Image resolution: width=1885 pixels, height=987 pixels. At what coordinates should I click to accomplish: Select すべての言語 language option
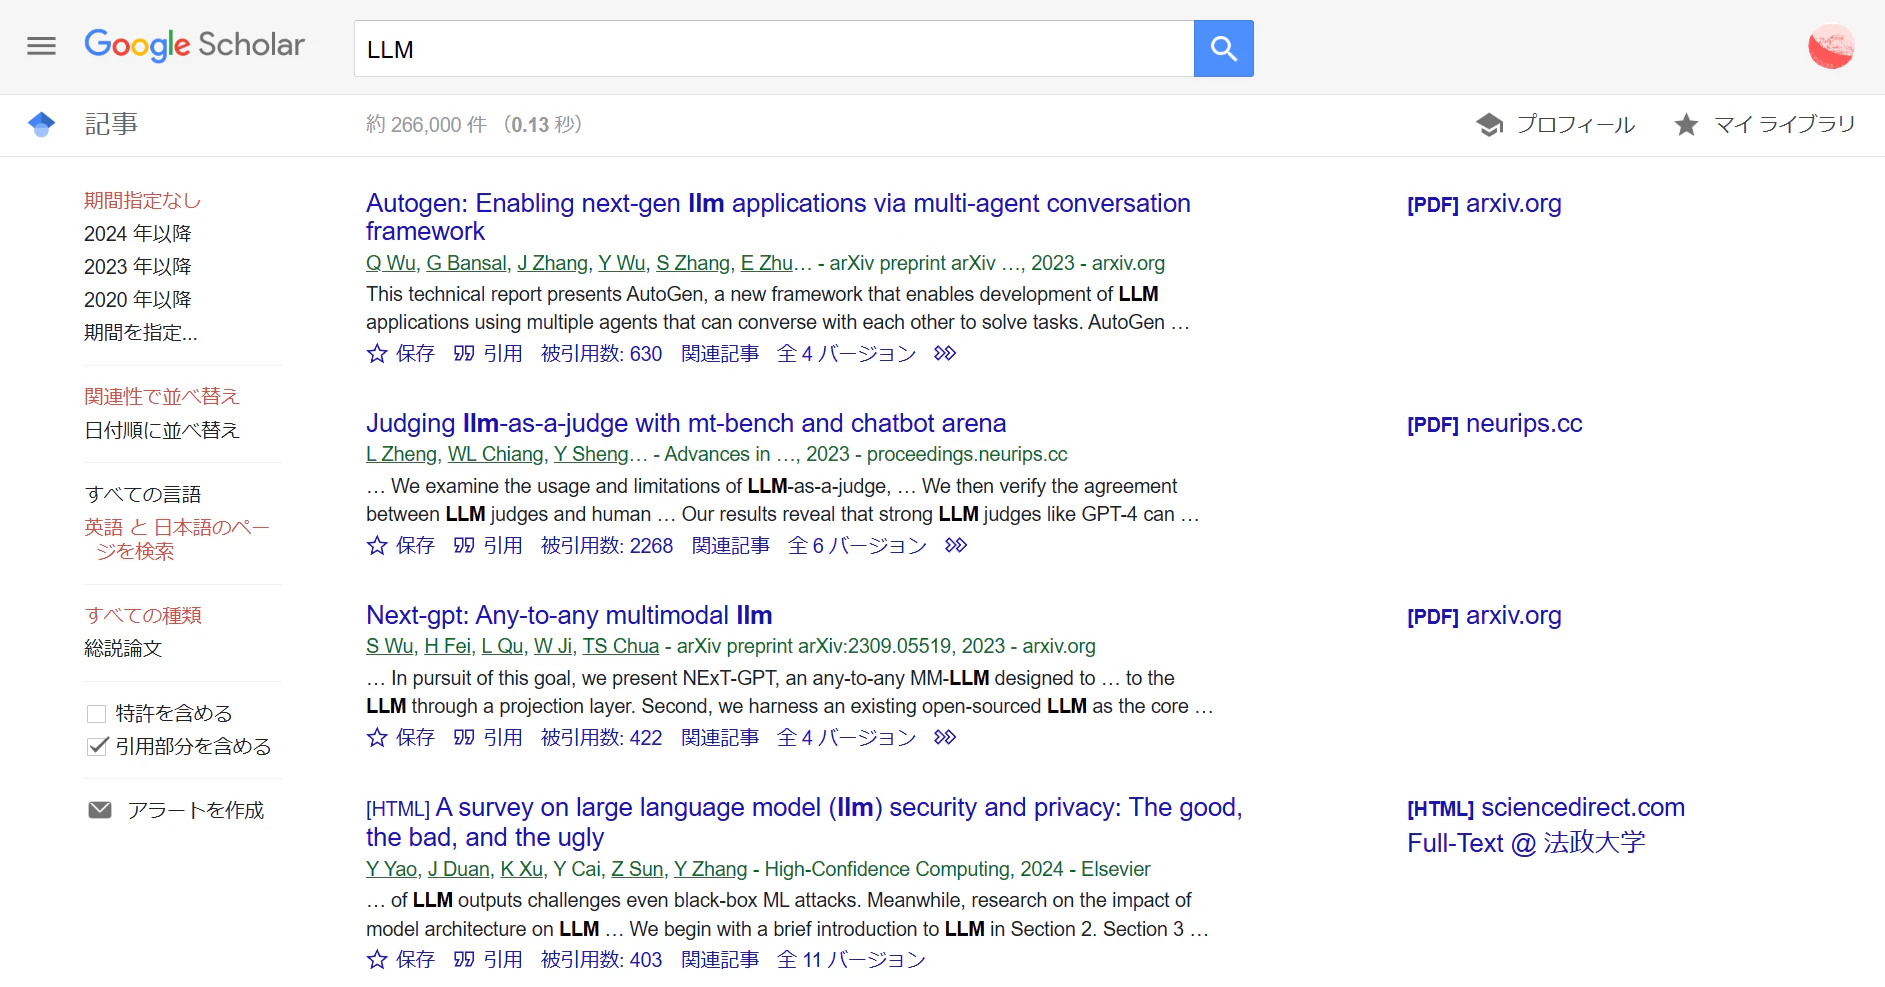click(x=143, y=494)
